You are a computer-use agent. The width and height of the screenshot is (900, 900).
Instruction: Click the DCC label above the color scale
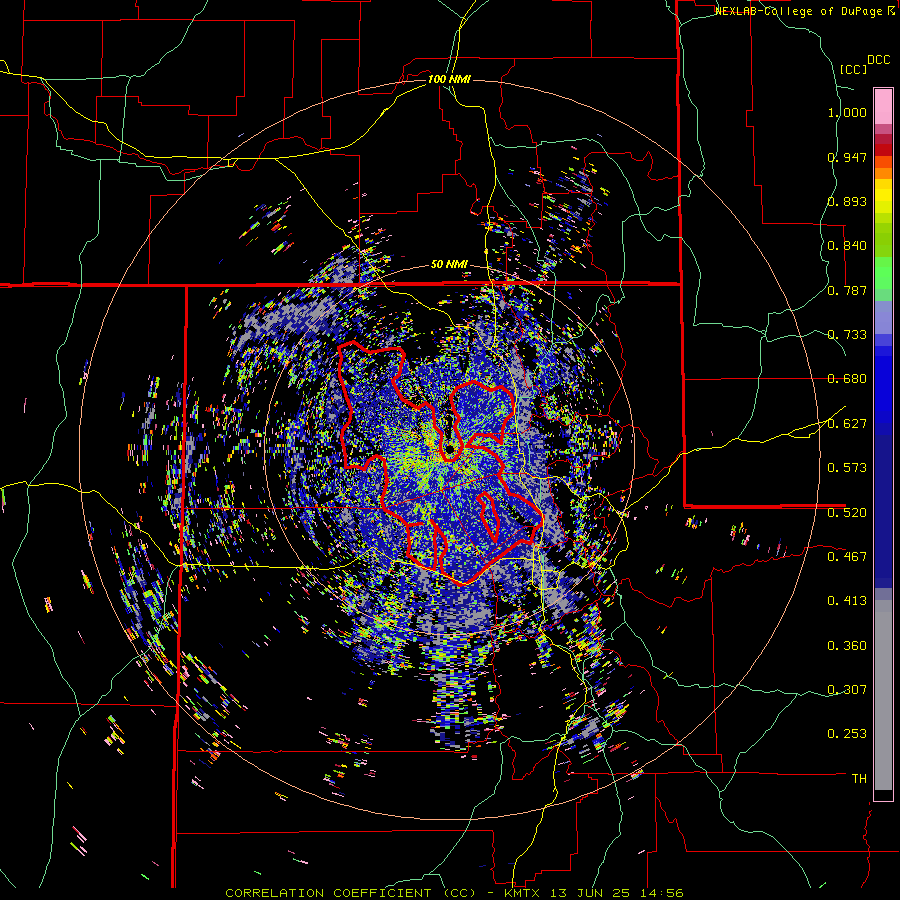pyautogui.click(x=878, y=60)
